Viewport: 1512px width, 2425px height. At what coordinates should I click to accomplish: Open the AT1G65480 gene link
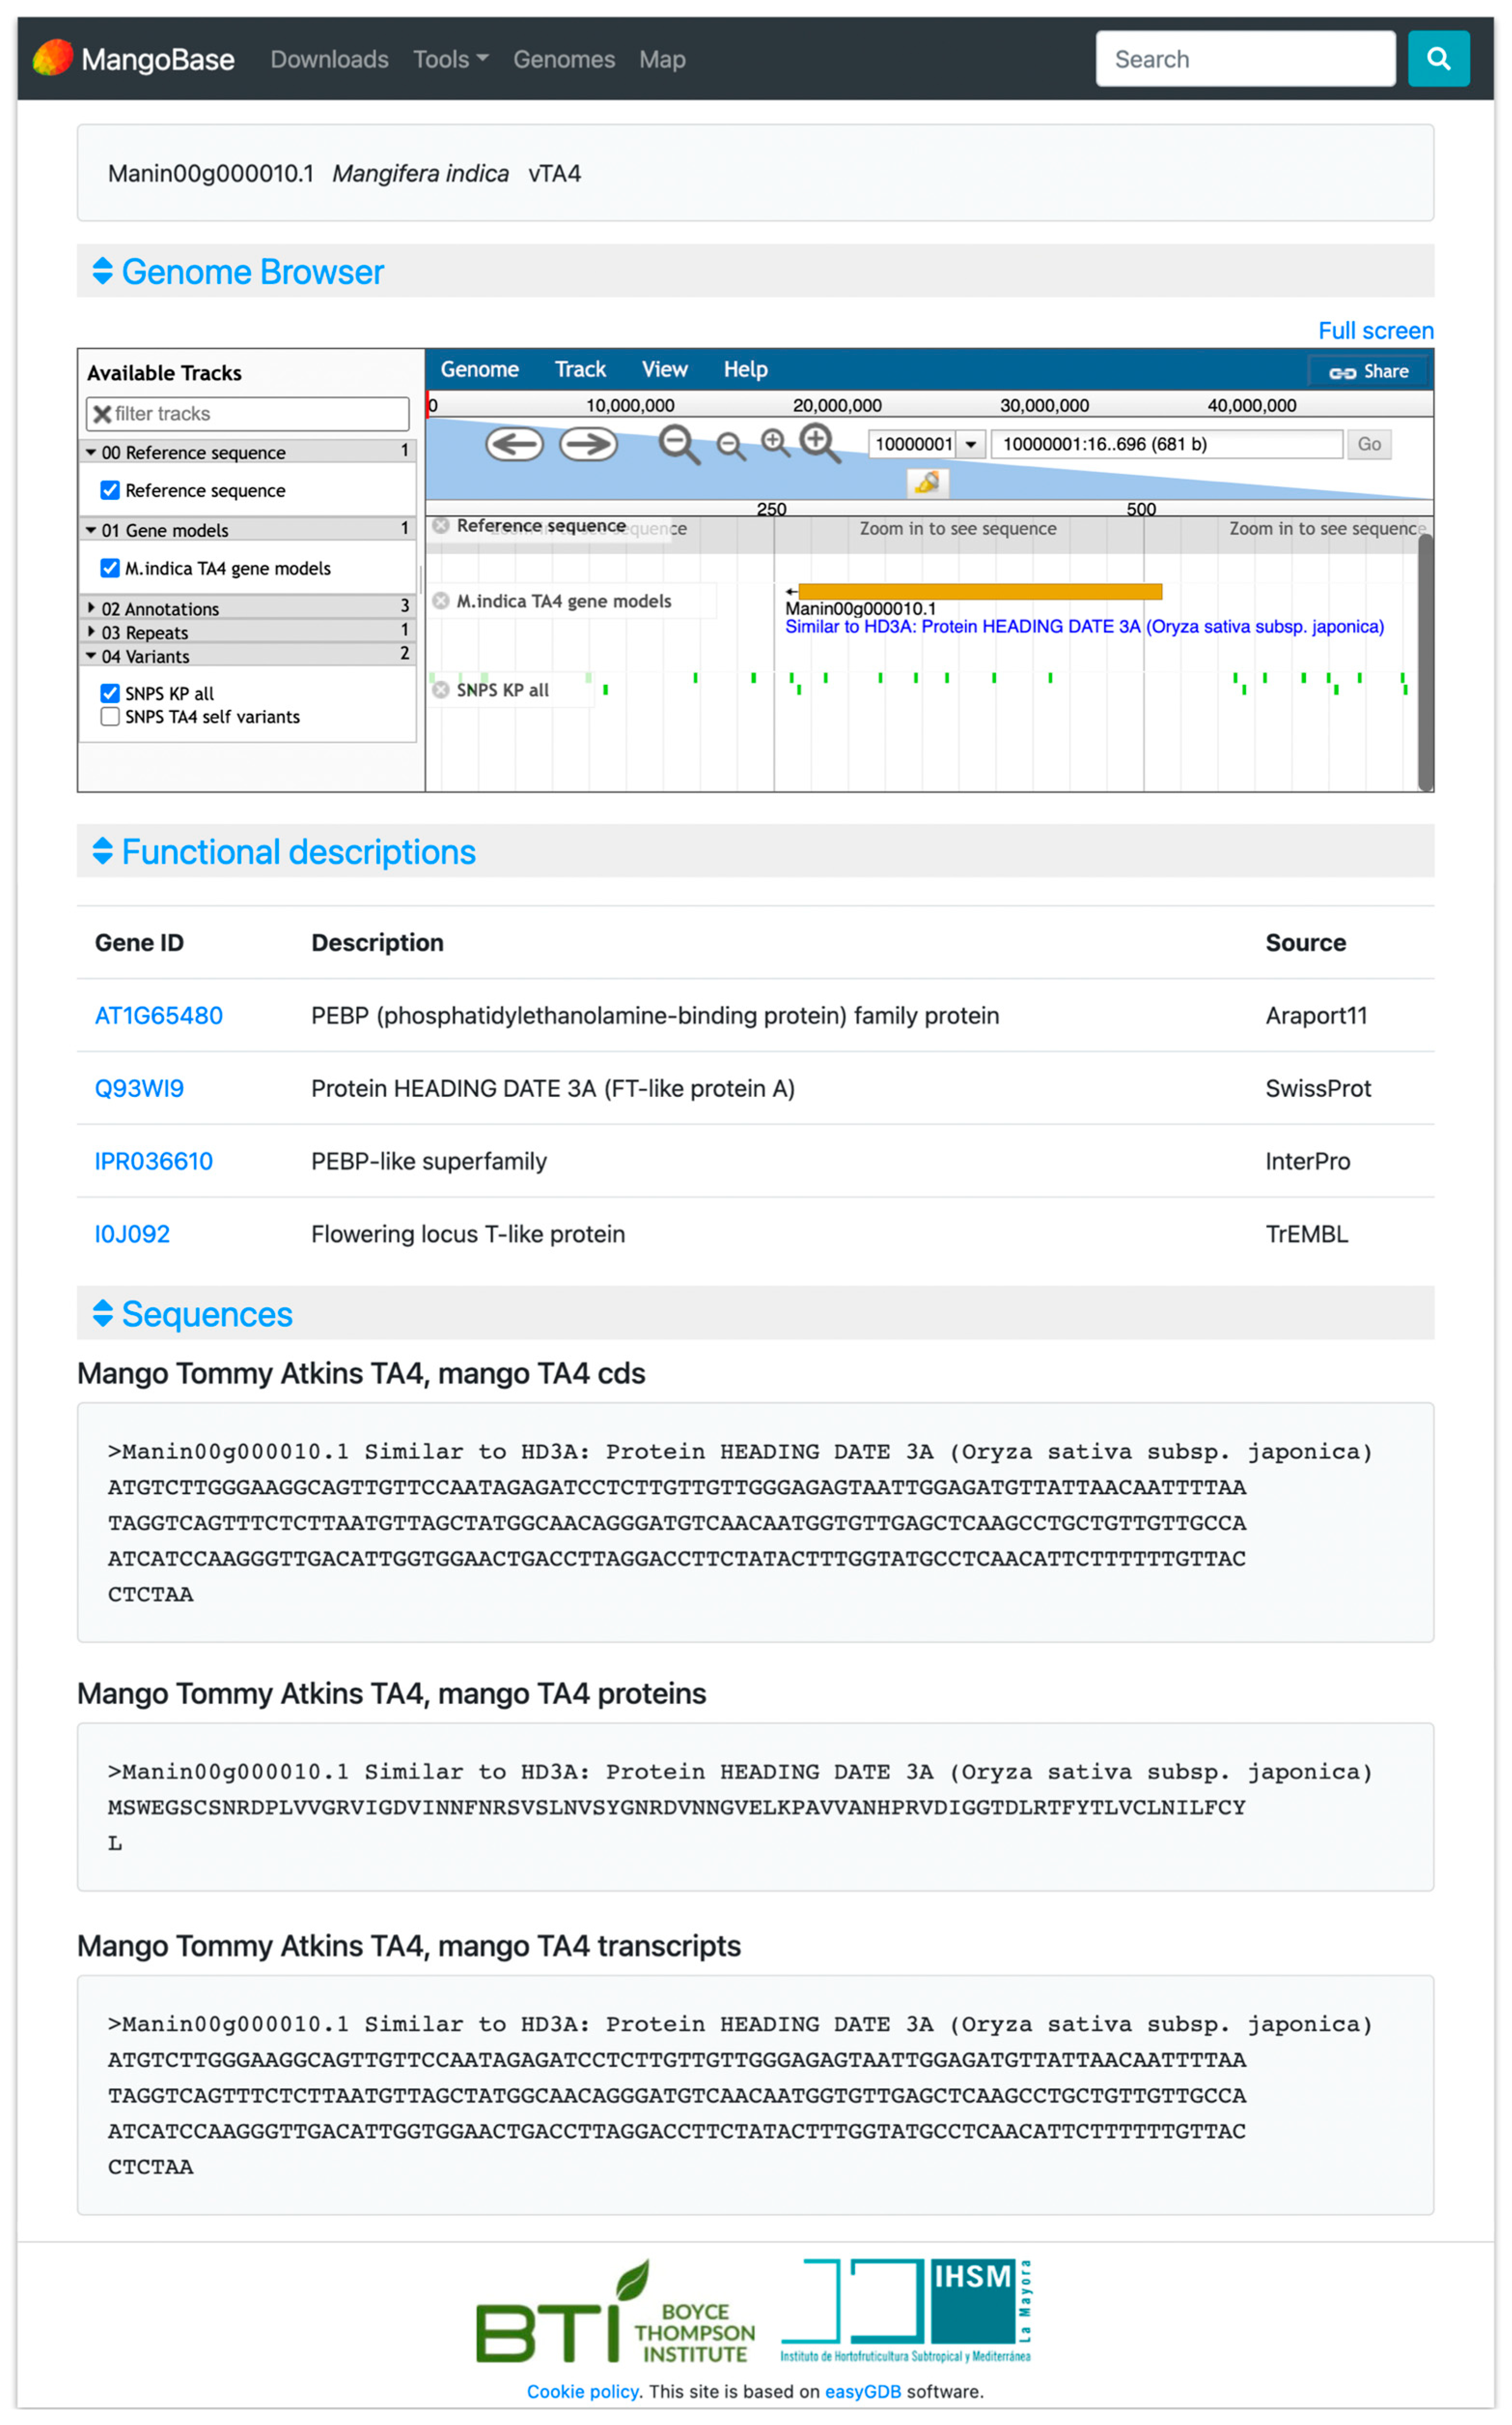tap(158, 1015)
